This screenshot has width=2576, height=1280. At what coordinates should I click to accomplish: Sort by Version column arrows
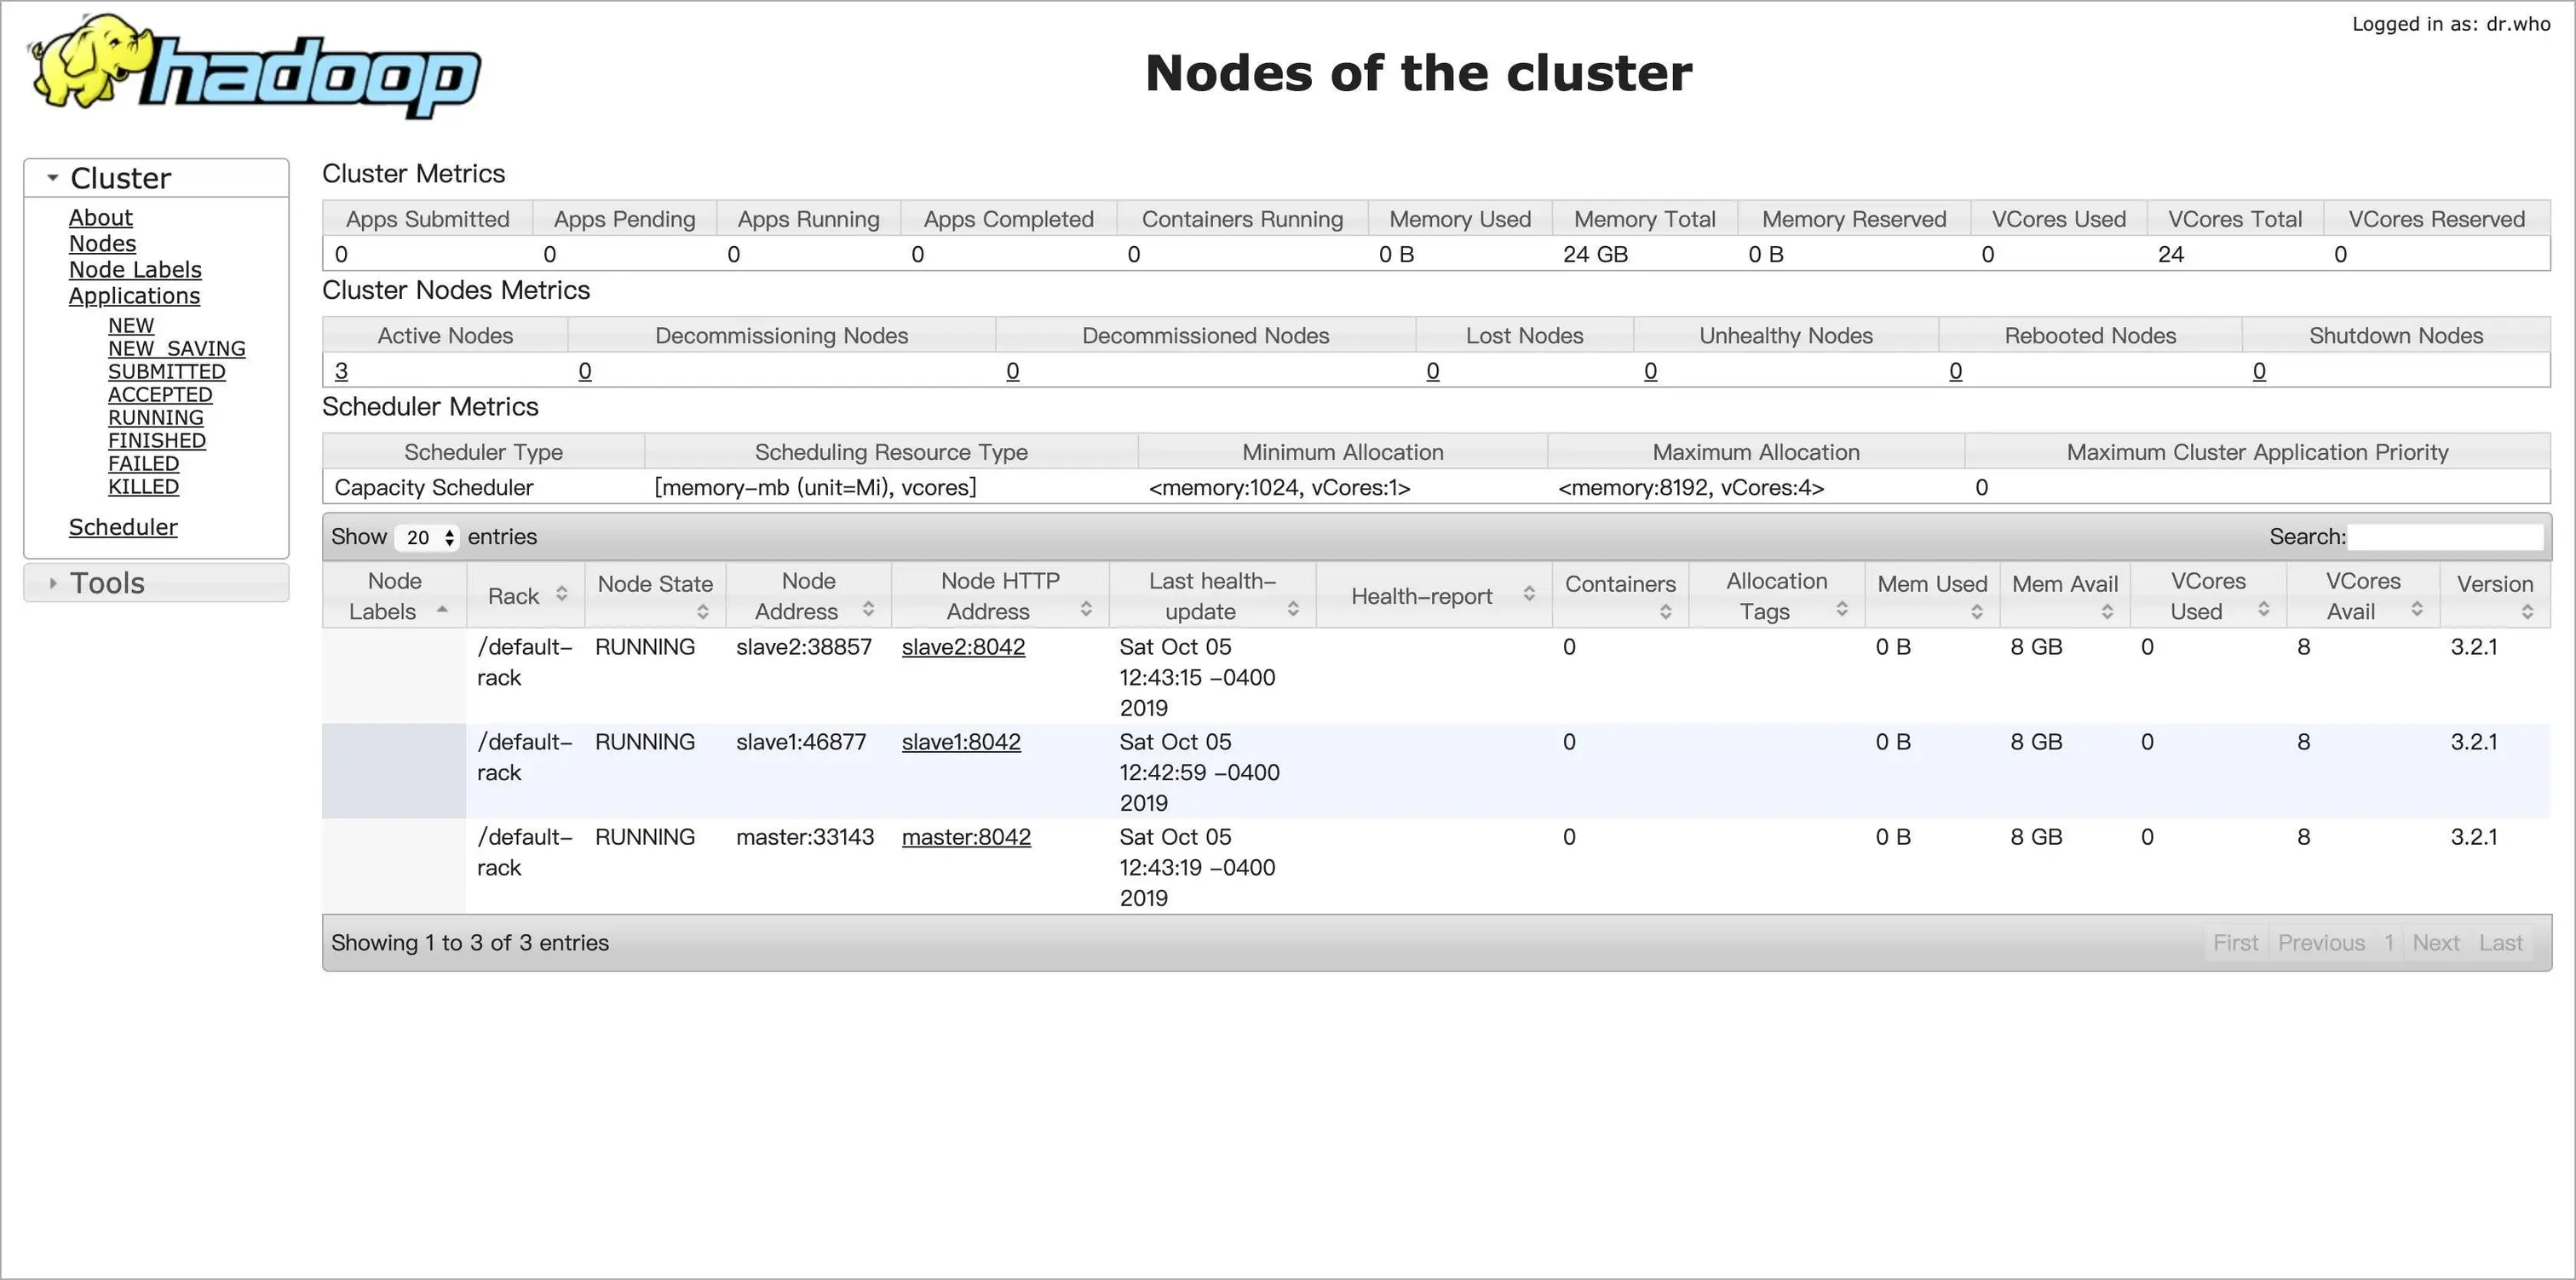[x=2527, y=611]
